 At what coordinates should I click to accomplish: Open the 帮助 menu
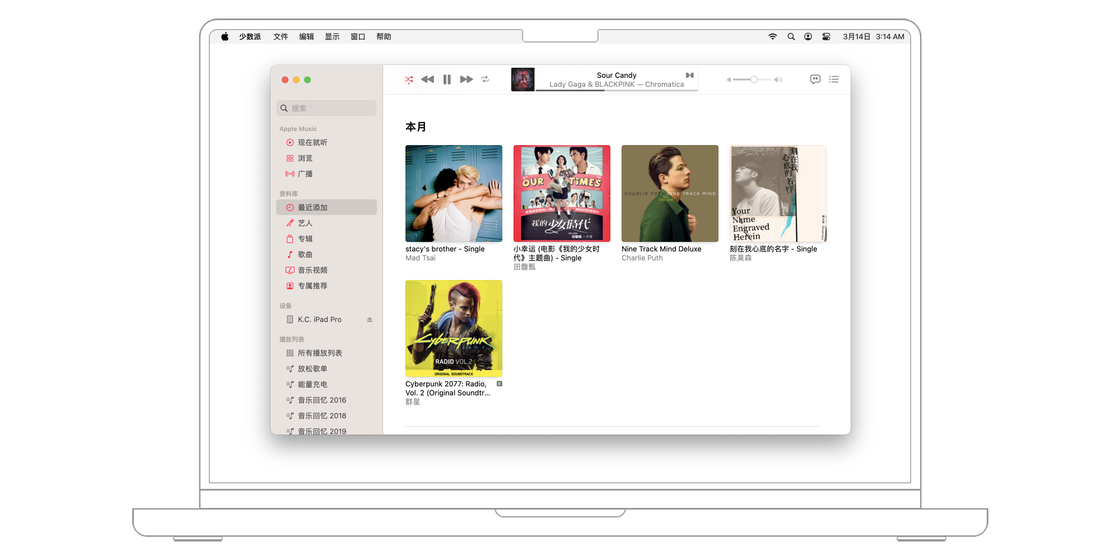(384, 36)
